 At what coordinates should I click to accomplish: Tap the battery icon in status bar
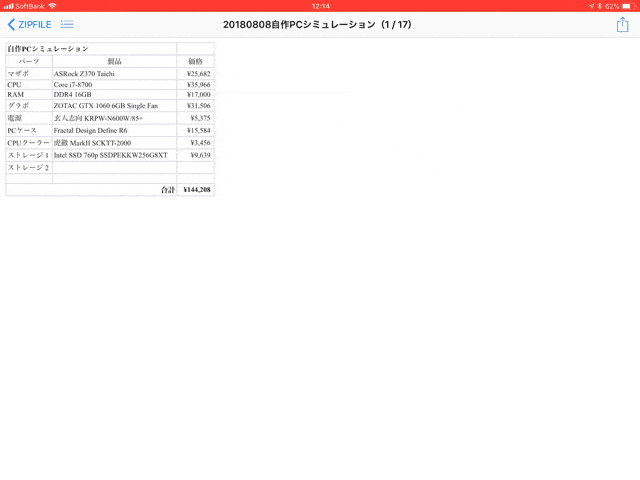[x=629, y=6]
